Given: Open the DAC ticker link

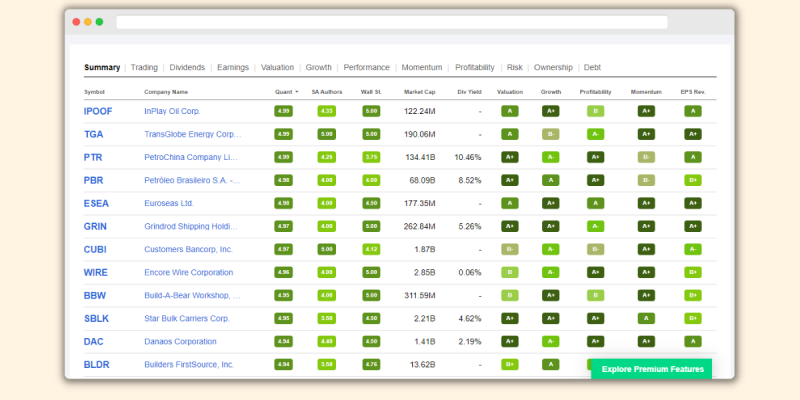Looking at the screenshot, I should click(x=93, y=341).
